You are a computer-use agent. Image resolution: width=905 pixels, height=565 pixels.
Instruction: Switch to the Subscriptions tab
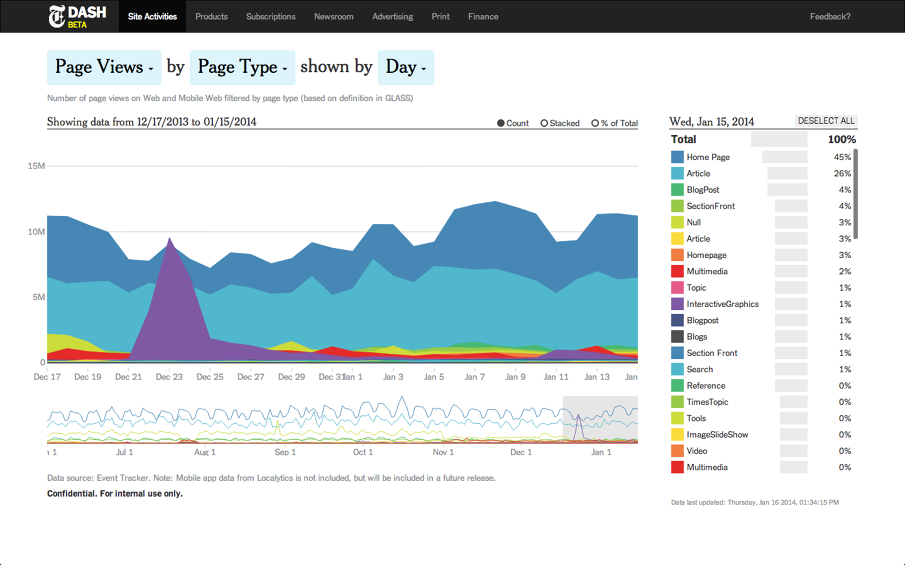[270, 16]
